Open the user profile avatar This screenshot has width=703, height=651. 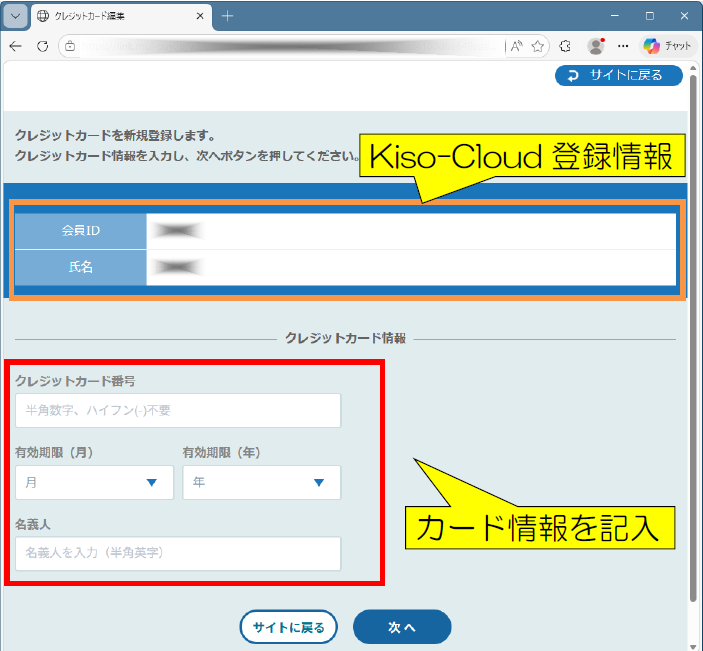tap(596, 46)
